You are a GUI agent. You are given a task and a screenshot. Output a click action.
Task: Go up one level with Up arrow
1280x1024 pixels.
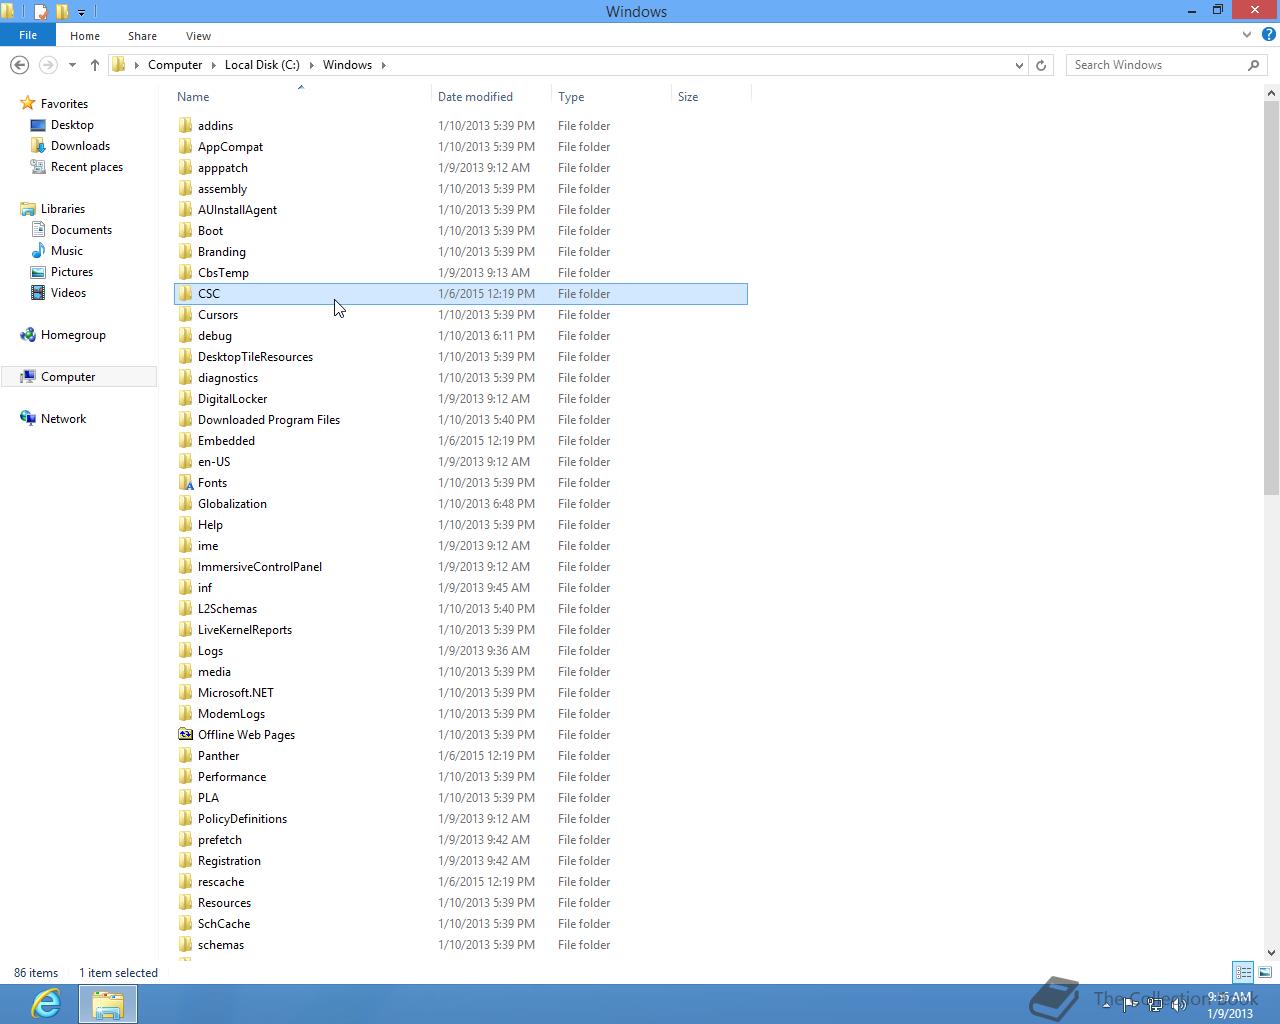95,65
